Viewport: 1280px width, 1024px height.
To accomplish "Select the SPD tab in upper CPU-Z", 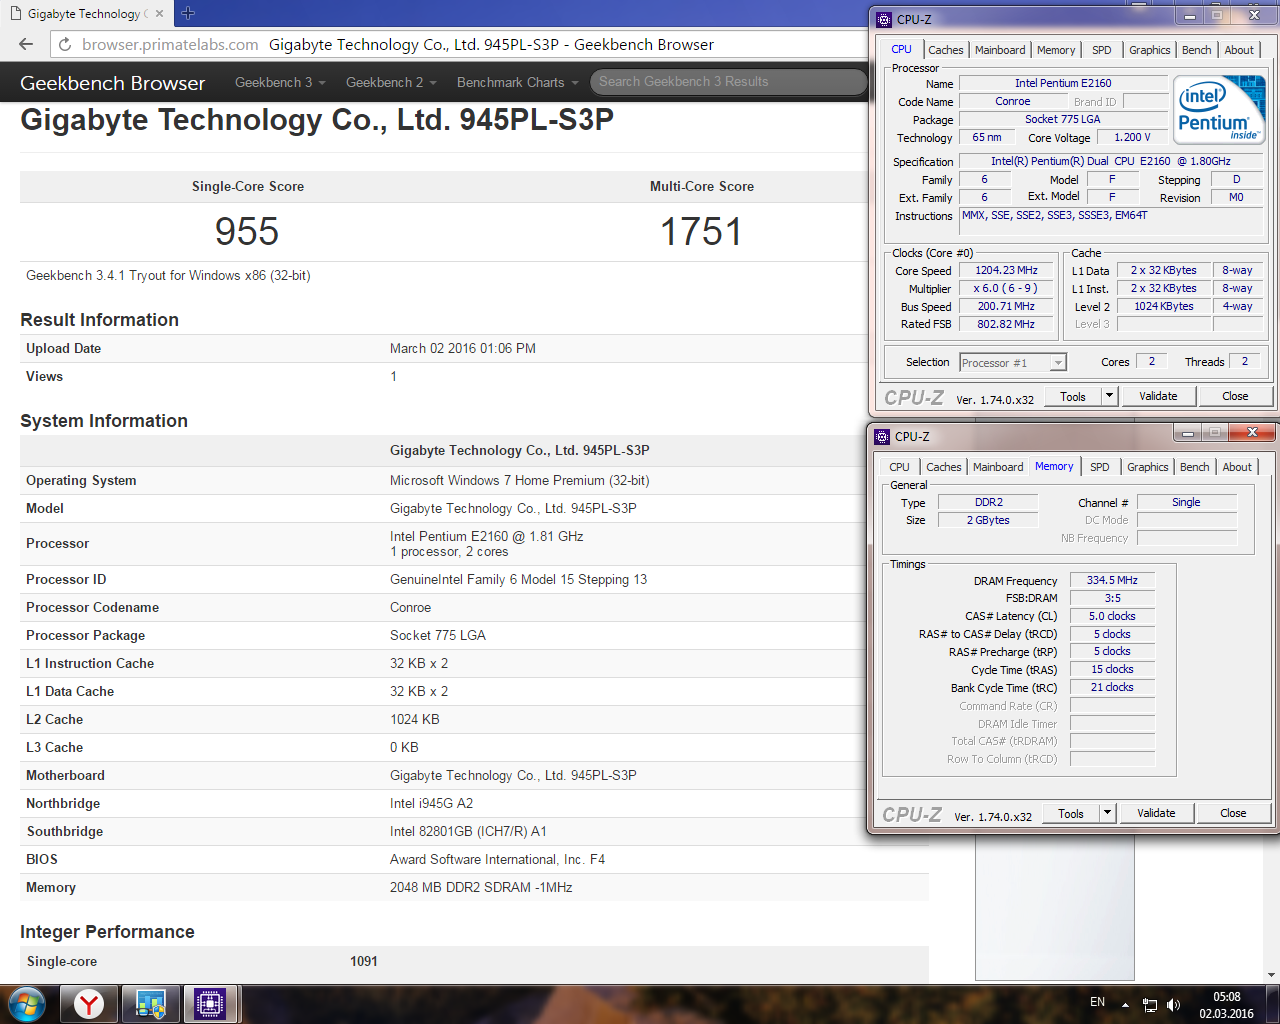I will point(1101,50).
